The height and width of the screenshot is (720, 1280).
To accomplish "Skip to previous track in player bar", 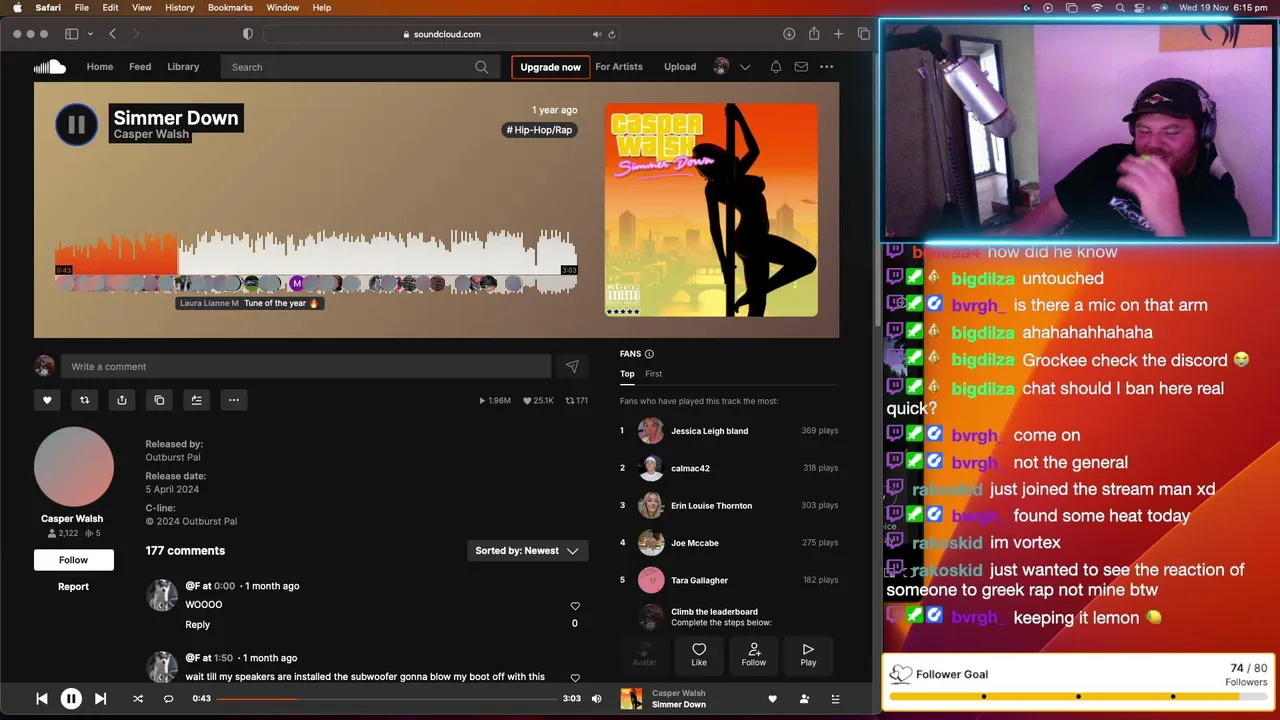I will pos(41,699).
